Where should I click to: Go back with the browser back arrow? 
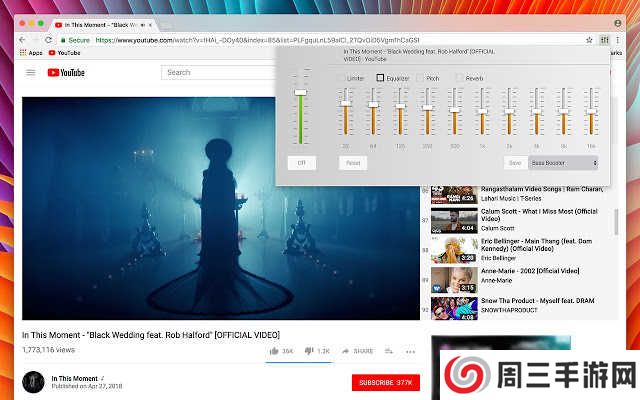(x=23, y=39)
